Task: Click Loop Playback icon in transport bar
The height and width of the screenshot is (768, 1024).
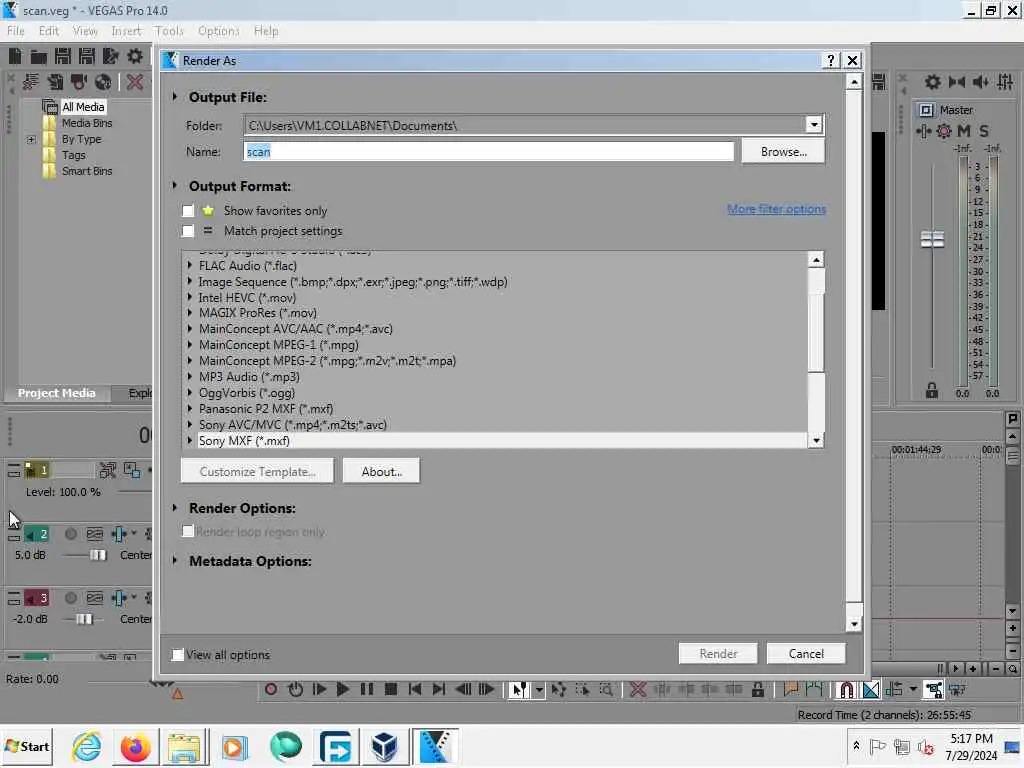Action: pos(295,689)
